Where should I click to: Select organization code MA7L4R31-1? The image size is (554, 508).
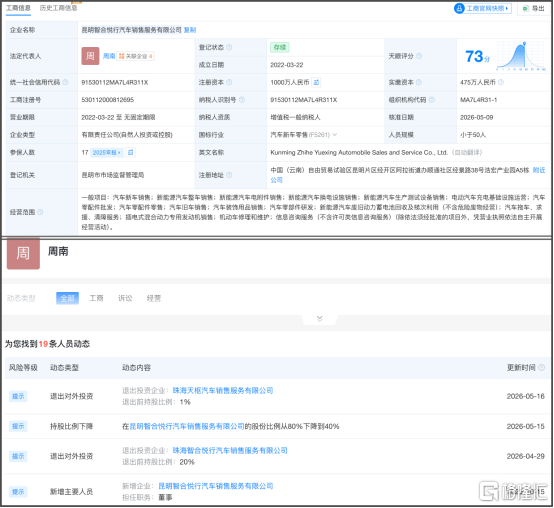coord(478,100)
